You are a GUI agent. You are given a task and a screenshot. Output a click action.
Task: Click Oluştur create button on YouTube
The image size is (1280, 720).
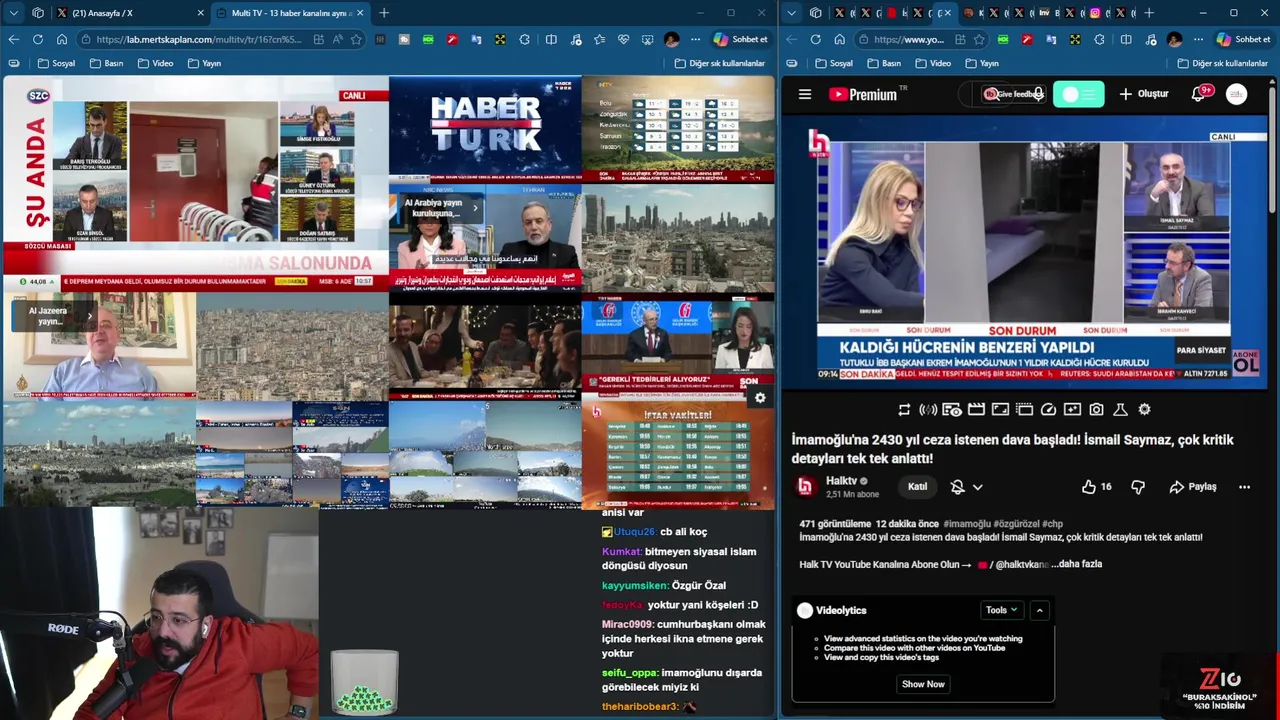(1144, 94)
